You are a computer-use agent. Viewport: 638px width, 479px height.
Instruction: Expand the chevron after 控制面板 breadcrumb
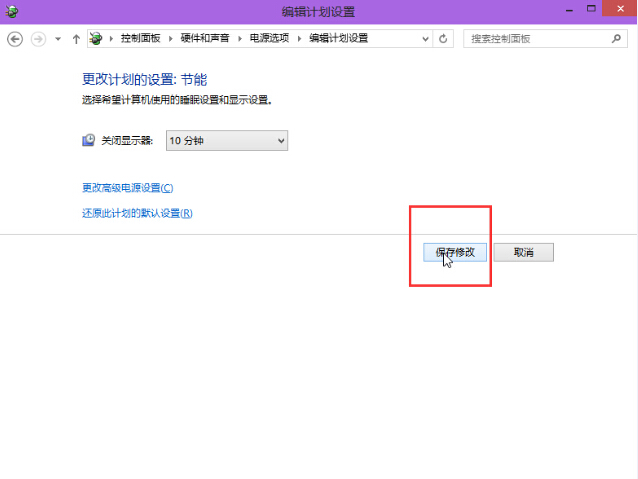tap(172, 39)
